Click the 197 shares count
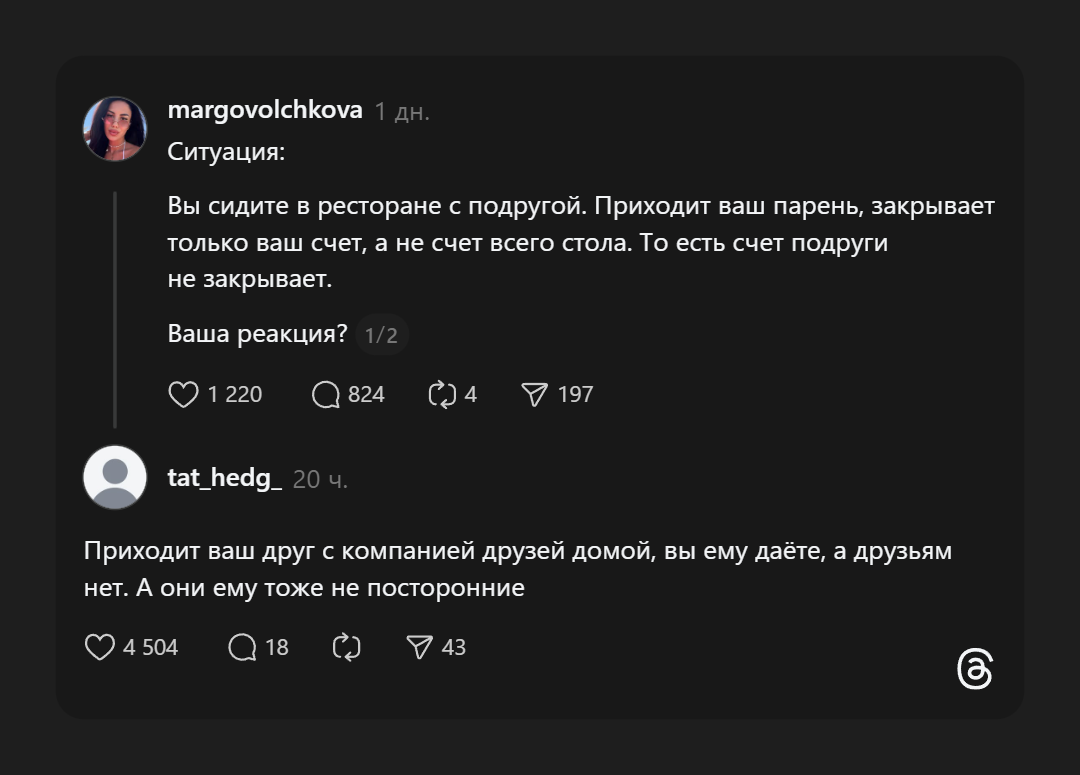This screenshot has height=775, width=1080. (575, 394)
